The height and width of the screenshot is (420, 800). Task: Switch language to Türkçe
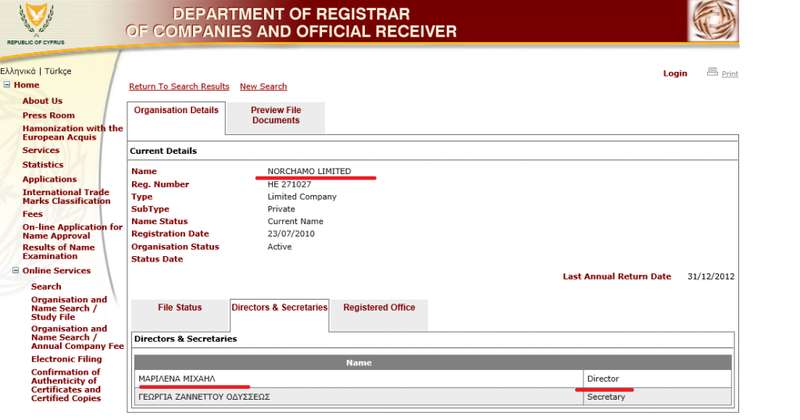pyautogui.click(x=58, y=71)
